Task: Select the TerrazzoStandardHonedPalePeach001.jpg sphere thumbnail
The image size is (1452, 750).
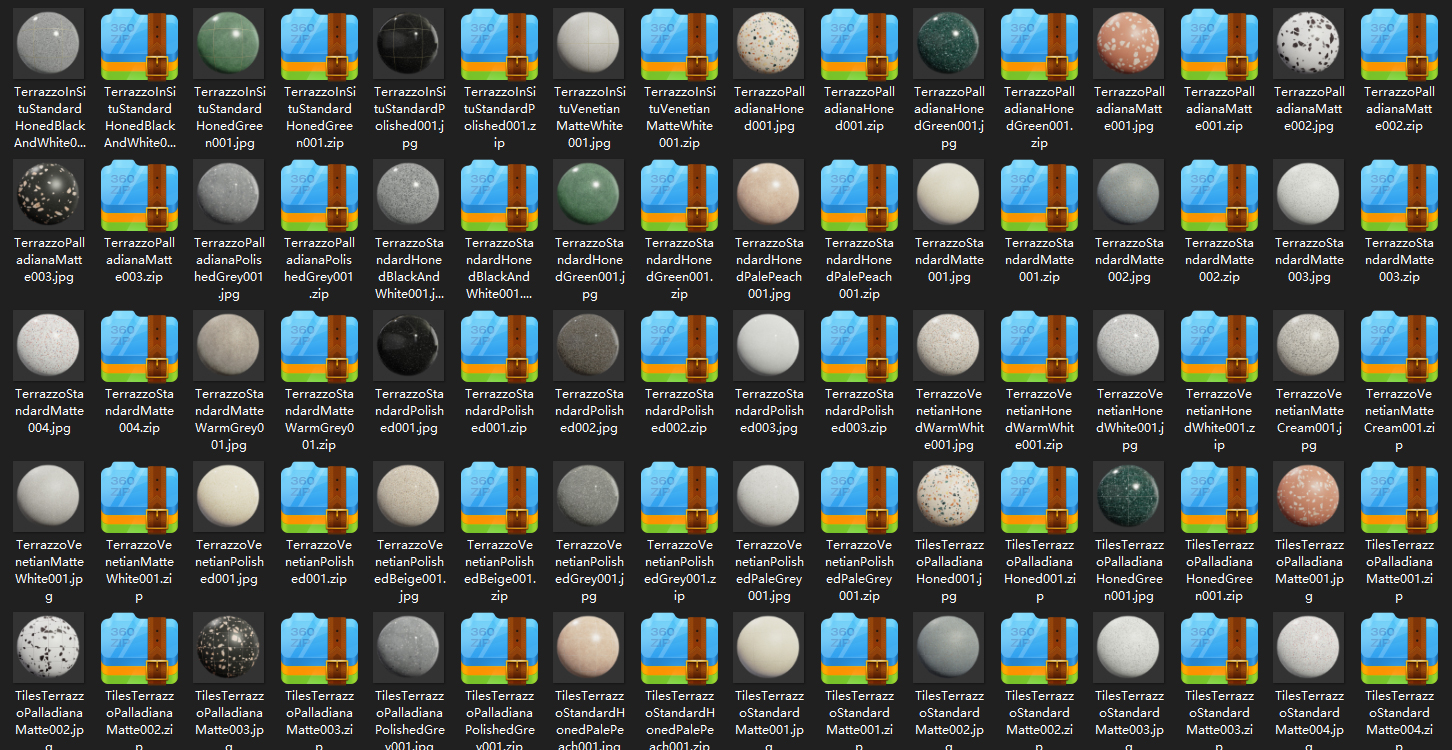Action: 770,196
